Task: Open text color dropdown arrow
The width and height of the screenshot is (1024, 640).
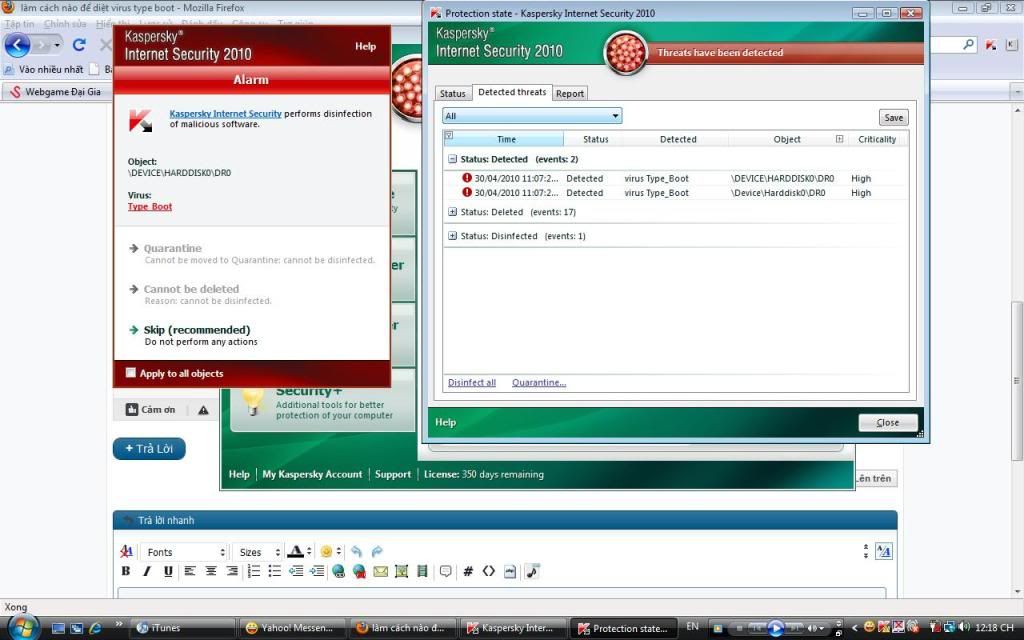Action: pos(309,552)
